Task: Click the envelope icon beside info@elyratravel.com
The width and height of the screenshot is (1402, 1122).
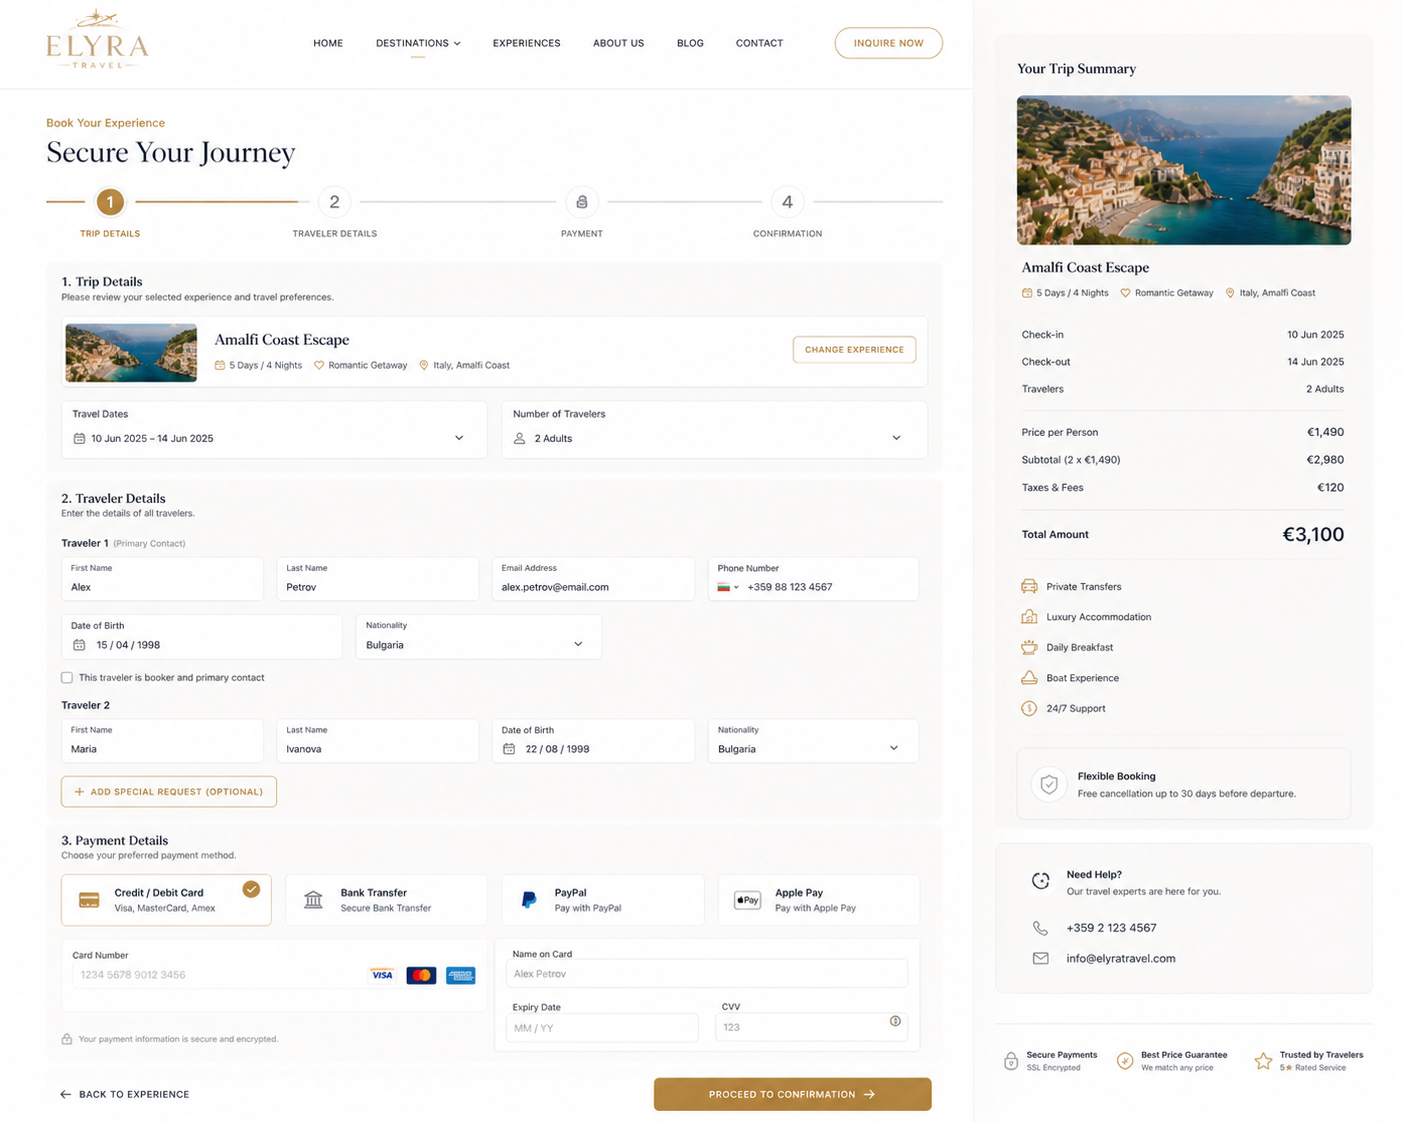Action: (1041, 958)
